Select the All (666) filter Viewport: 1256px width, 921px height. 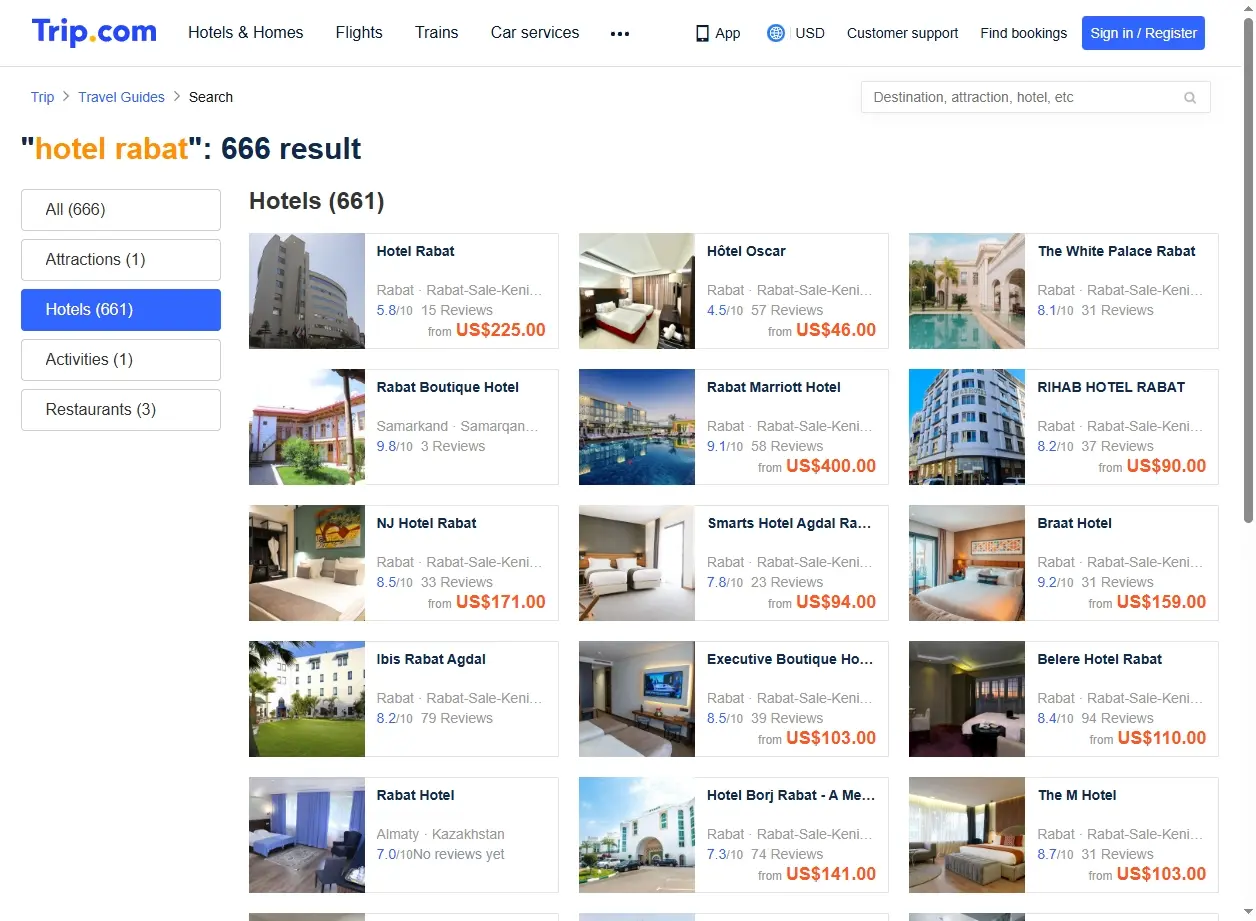(x=121, y=210)
